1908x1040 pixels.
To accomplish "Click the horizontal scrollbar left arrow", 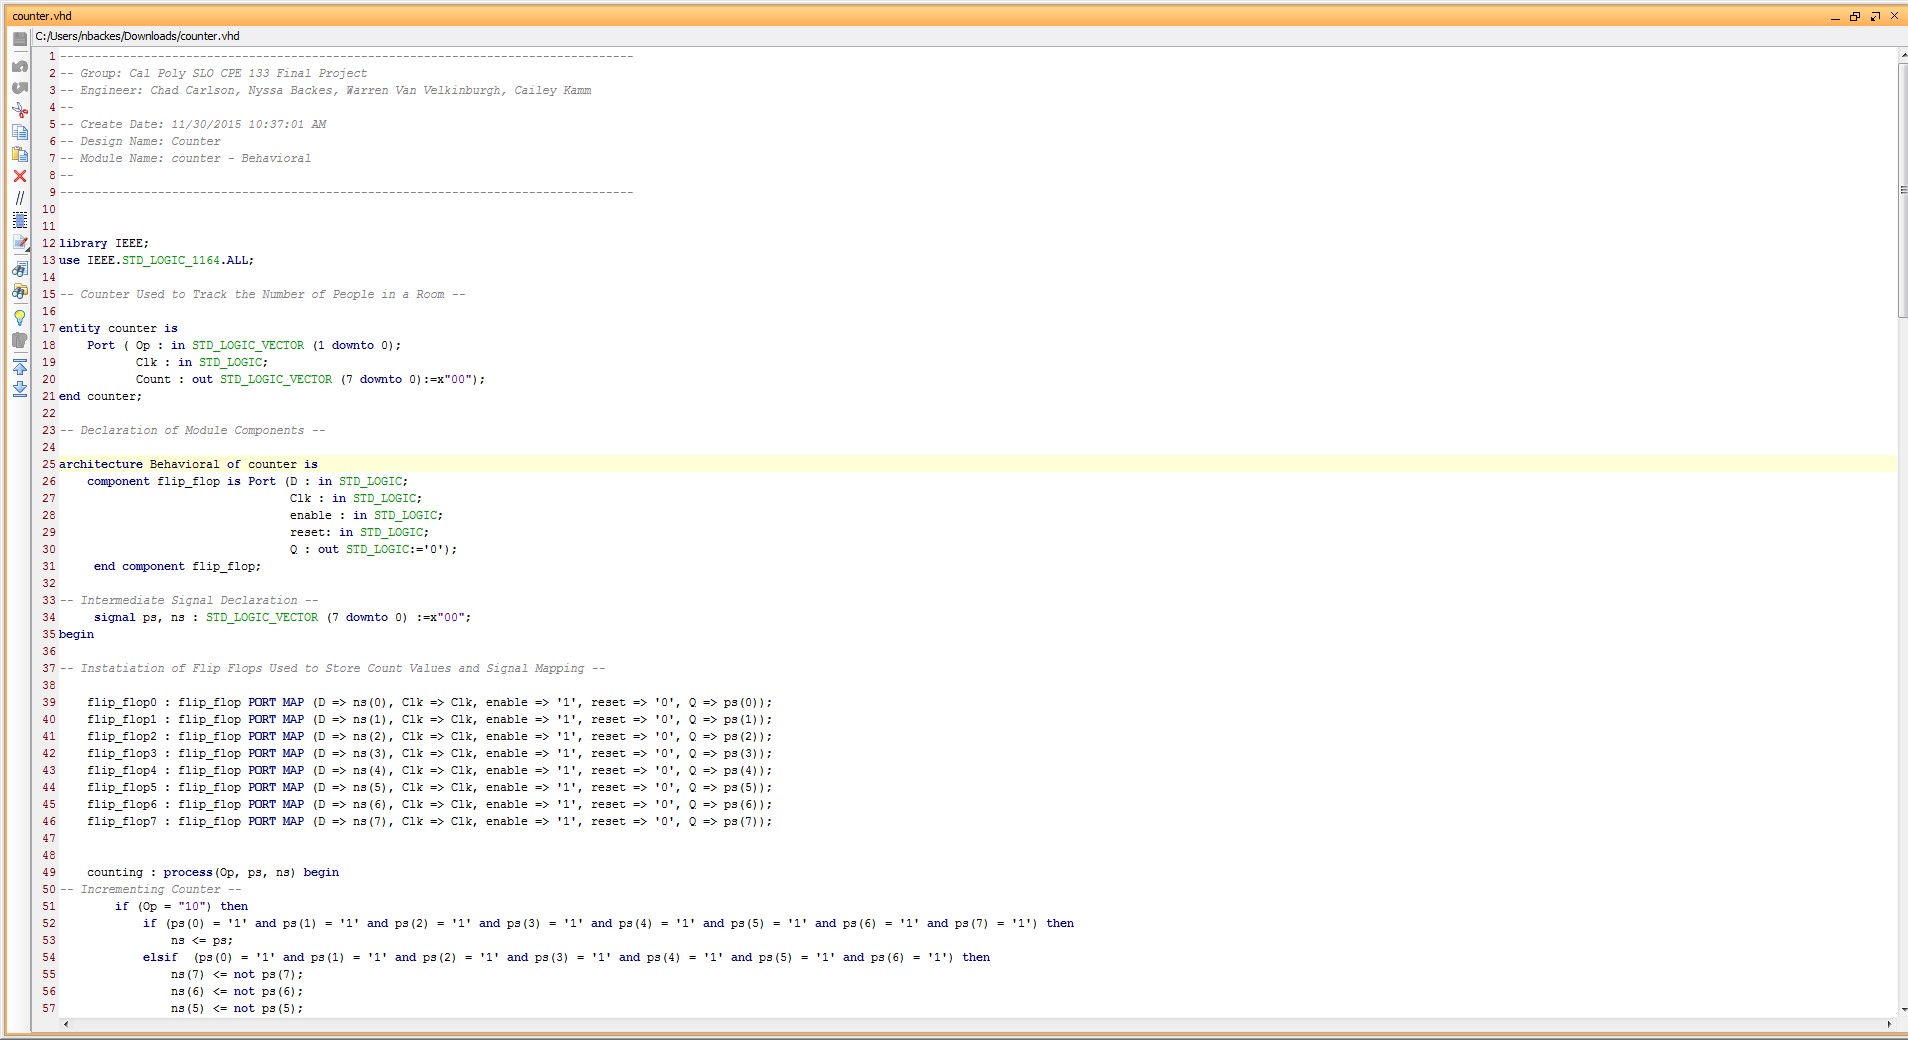I will click(66, 1024).
